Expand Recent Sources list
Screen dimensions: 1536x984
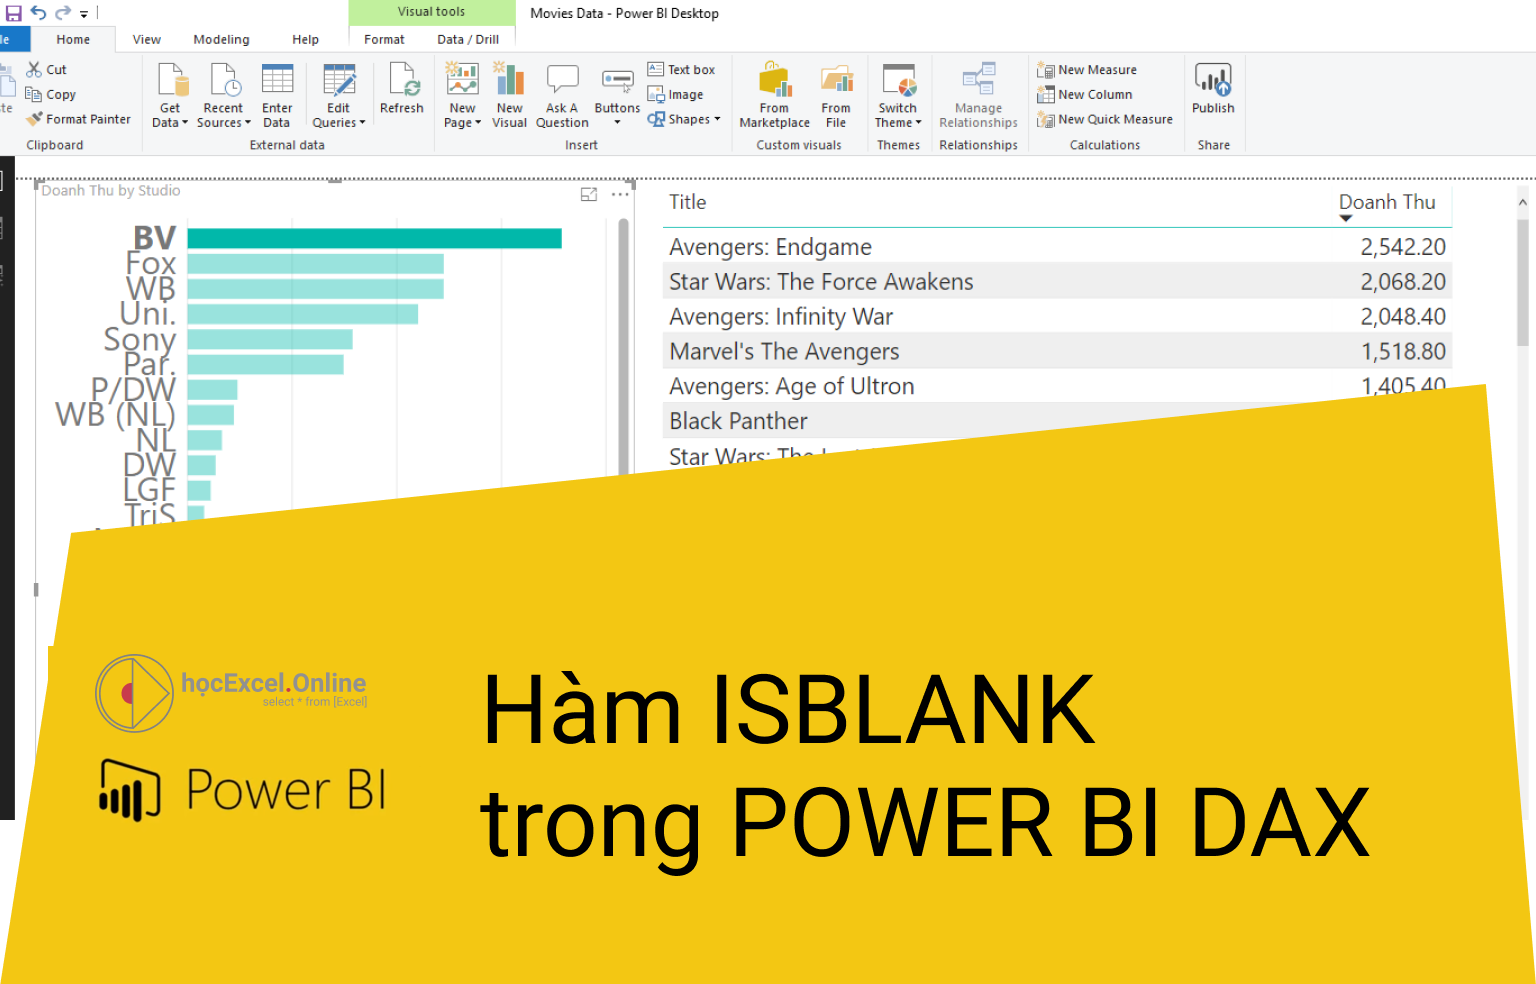click(x=223, y=96)
